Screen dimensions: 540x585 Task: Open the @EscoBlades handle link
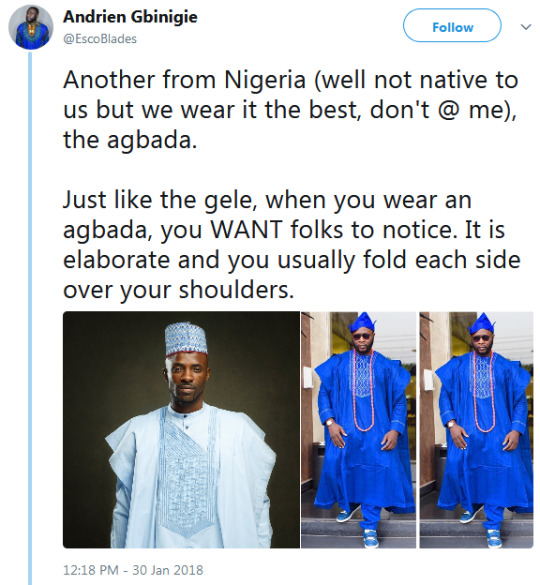[x=100, y=39]
